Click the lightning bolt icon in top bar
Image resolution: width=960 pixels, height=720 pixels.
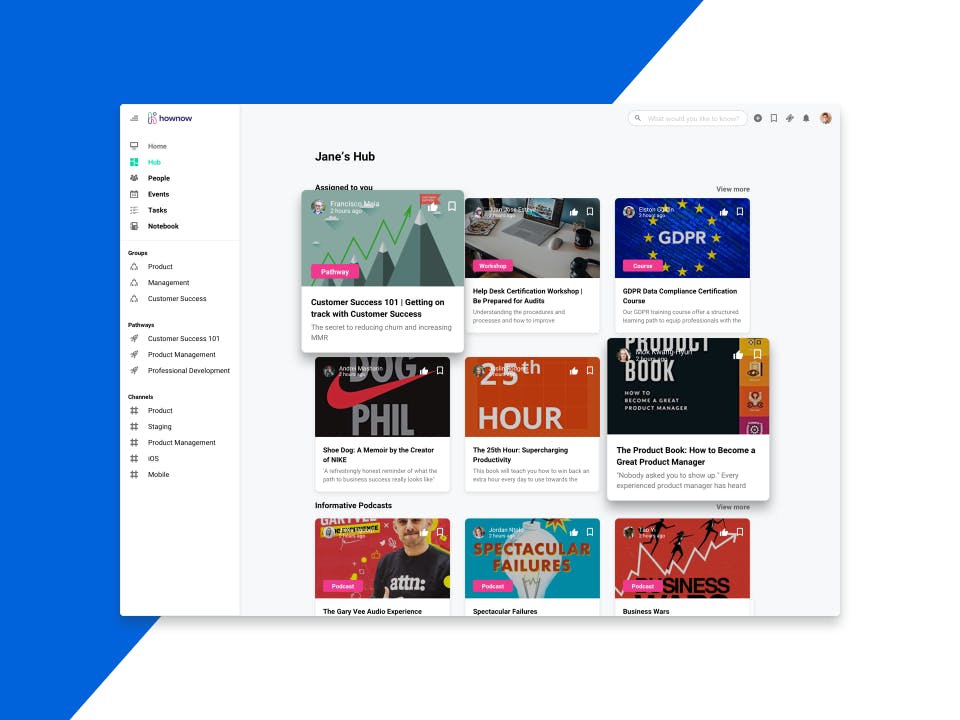(x=790, y=118)
